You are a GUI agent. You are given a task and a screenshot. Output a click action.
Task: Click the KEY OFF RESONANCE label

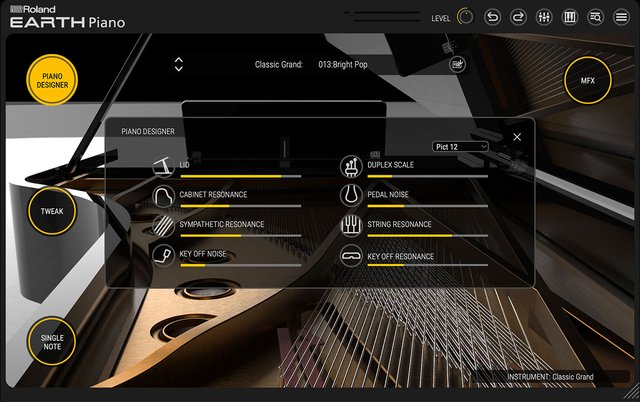[400, 256]
